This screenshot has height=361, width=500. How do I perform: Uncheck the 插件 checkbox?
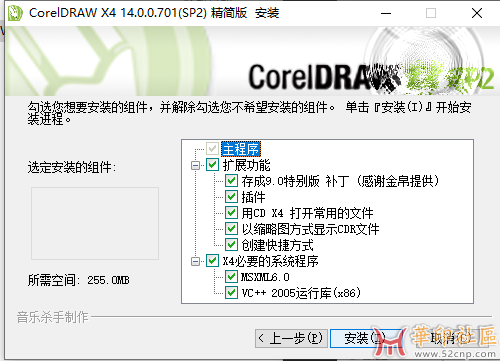(x=231, y=197)
